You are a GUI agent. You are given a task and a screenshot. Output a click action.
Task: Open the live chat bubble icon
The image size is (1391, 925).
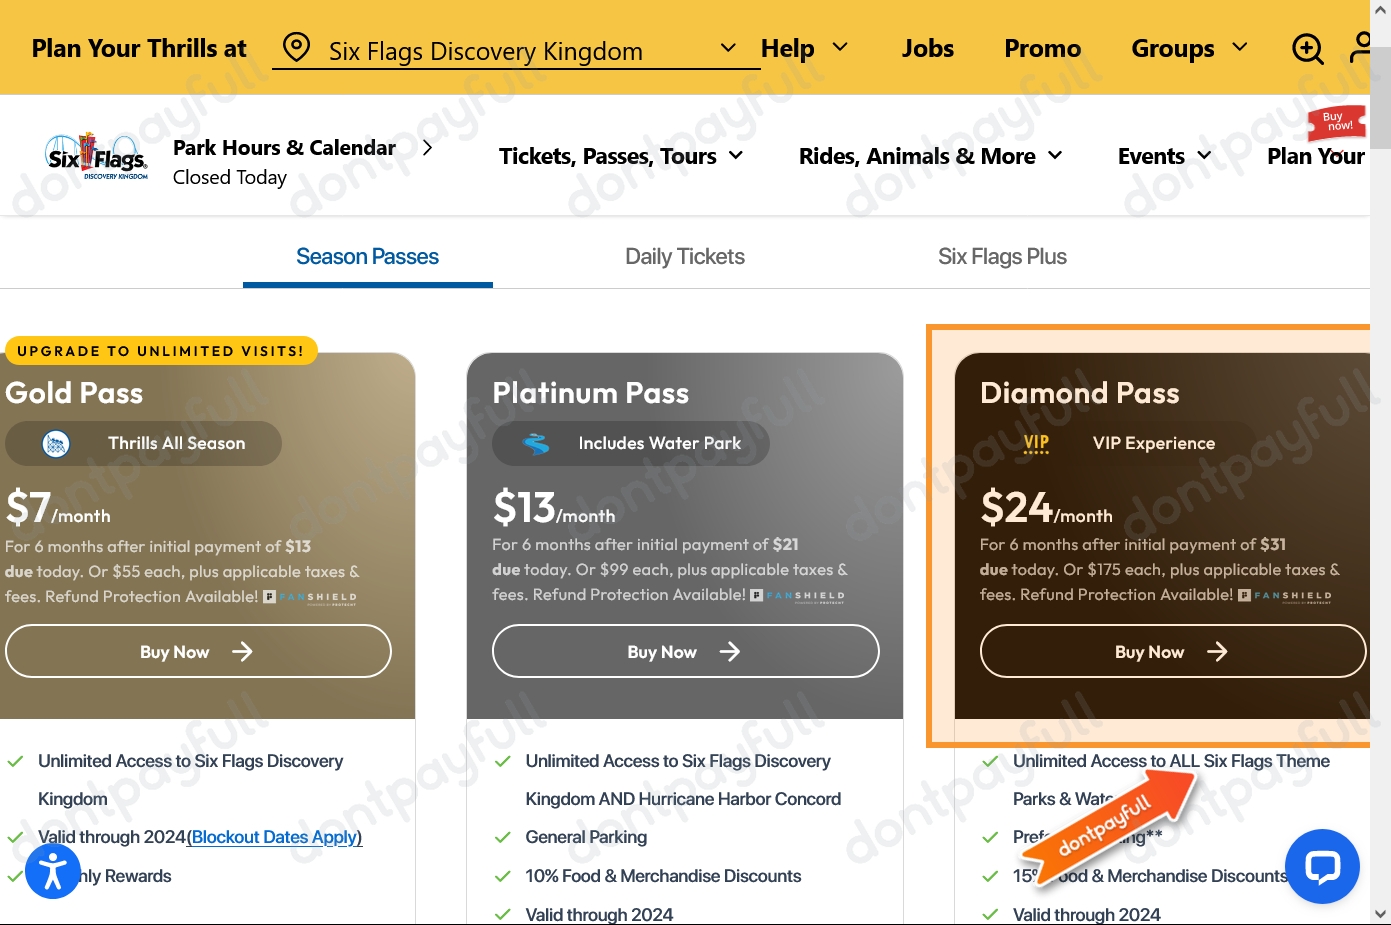pyautogui.click(x=1322, y=866)
